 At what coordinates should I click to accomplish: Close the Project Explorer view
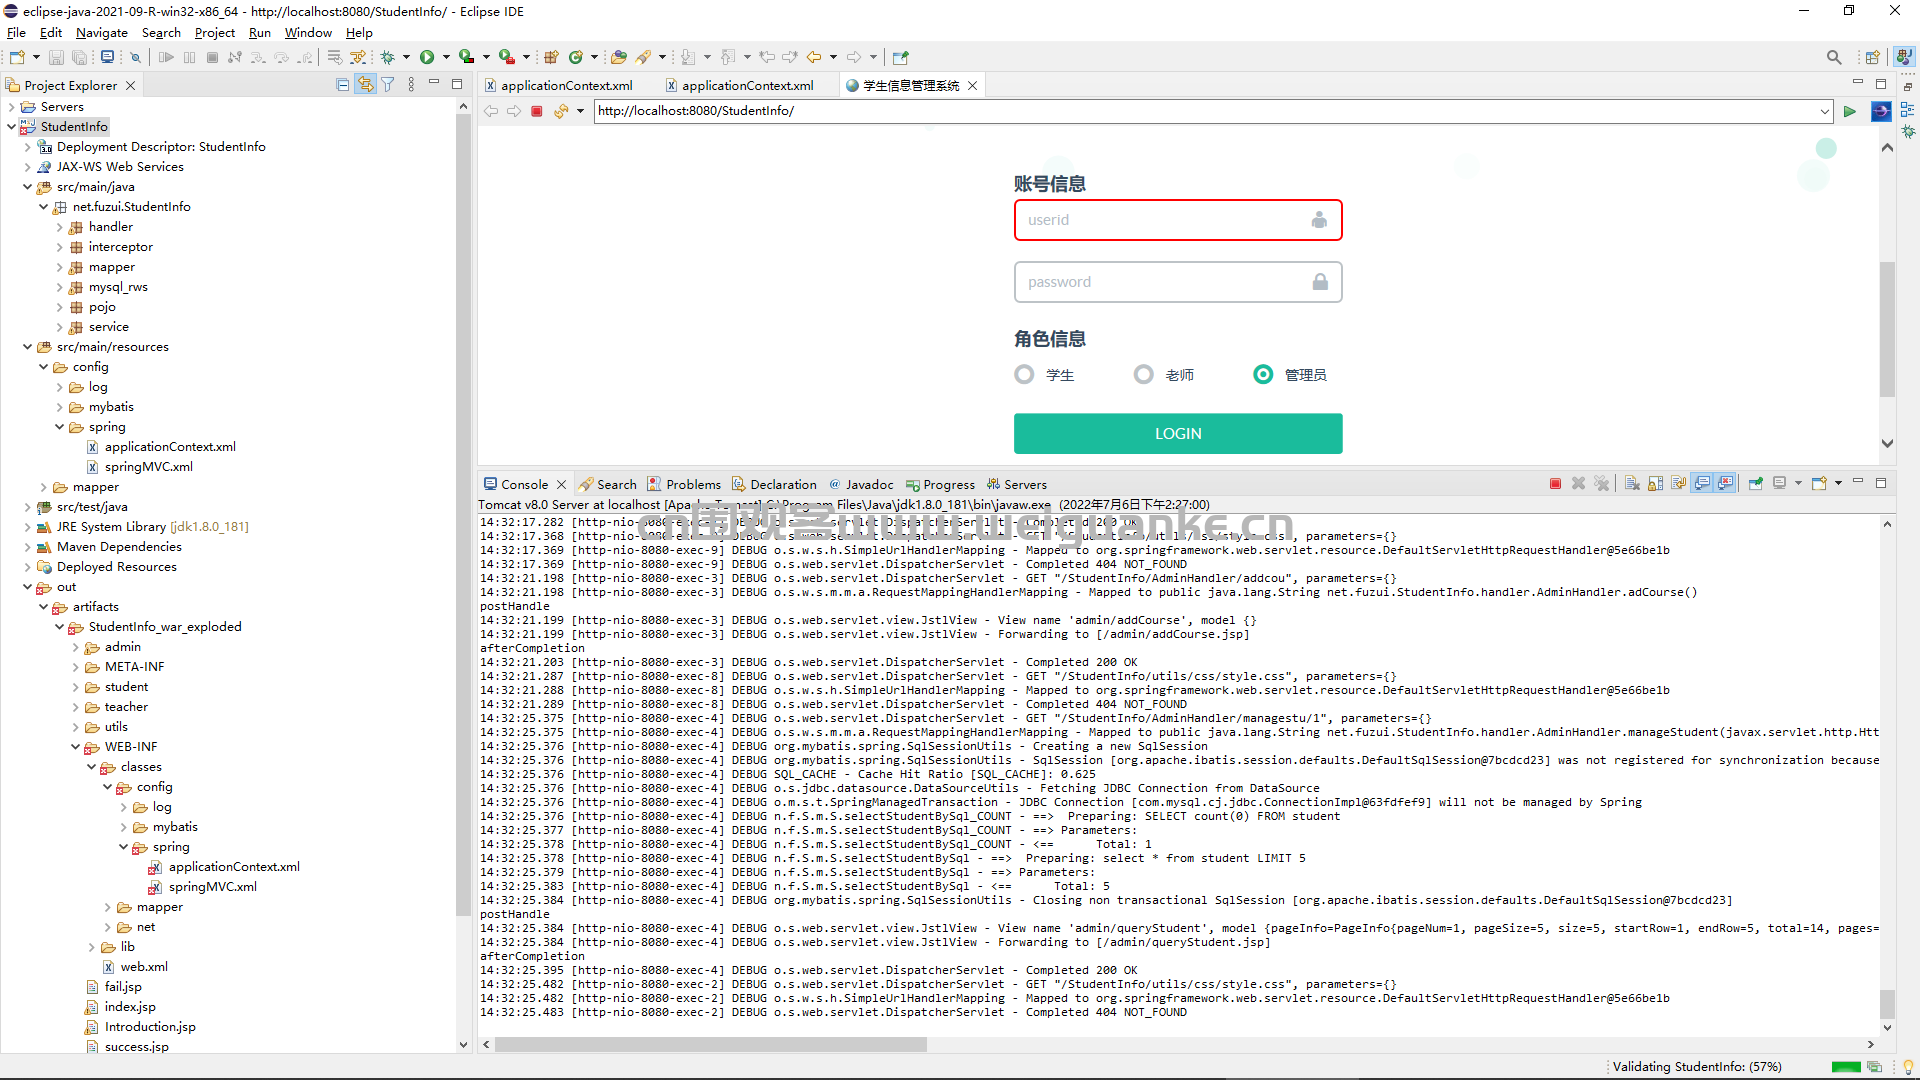[130, 86]
